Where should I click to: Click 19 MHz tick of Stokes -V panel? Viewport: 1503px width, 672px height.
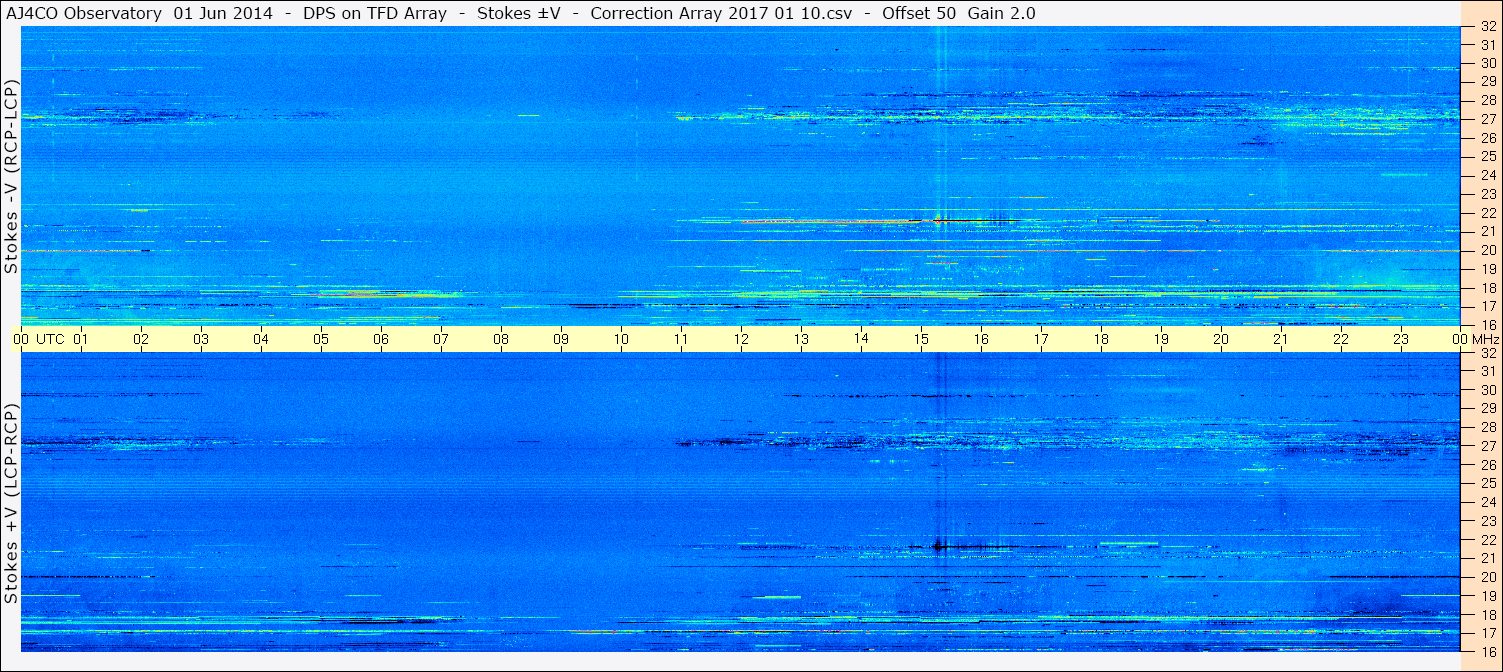(1487, 269)
